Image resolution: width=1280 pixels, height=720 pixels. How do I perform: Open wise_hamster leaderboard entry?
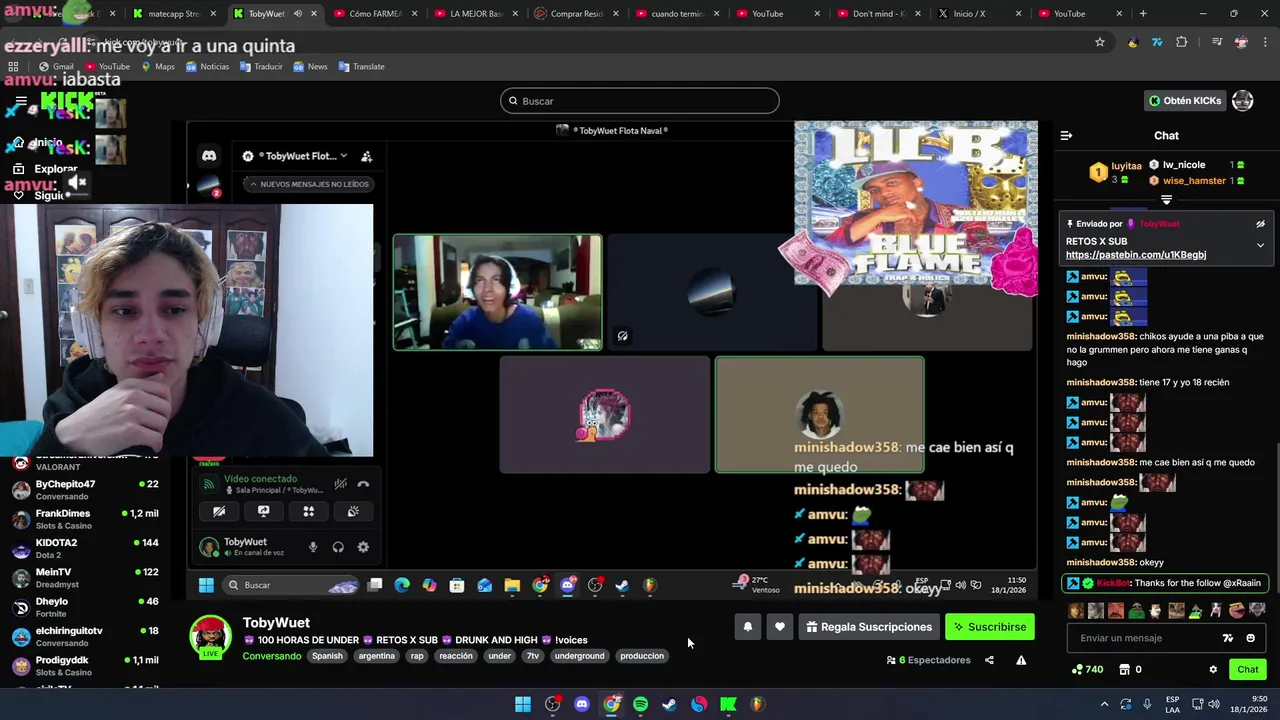pos(1196,181)
